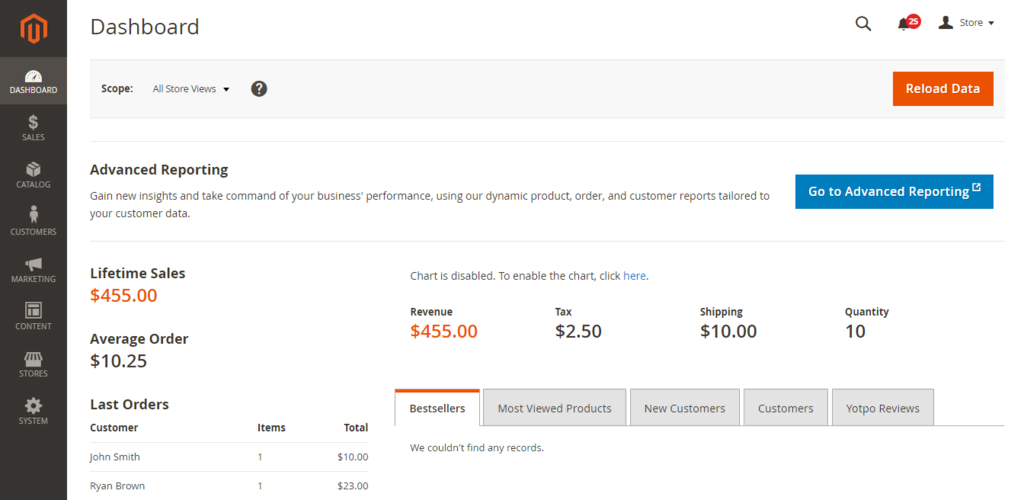Open the Content layout icon
The image size is (1024, 500).
click(x=33, y=312)
